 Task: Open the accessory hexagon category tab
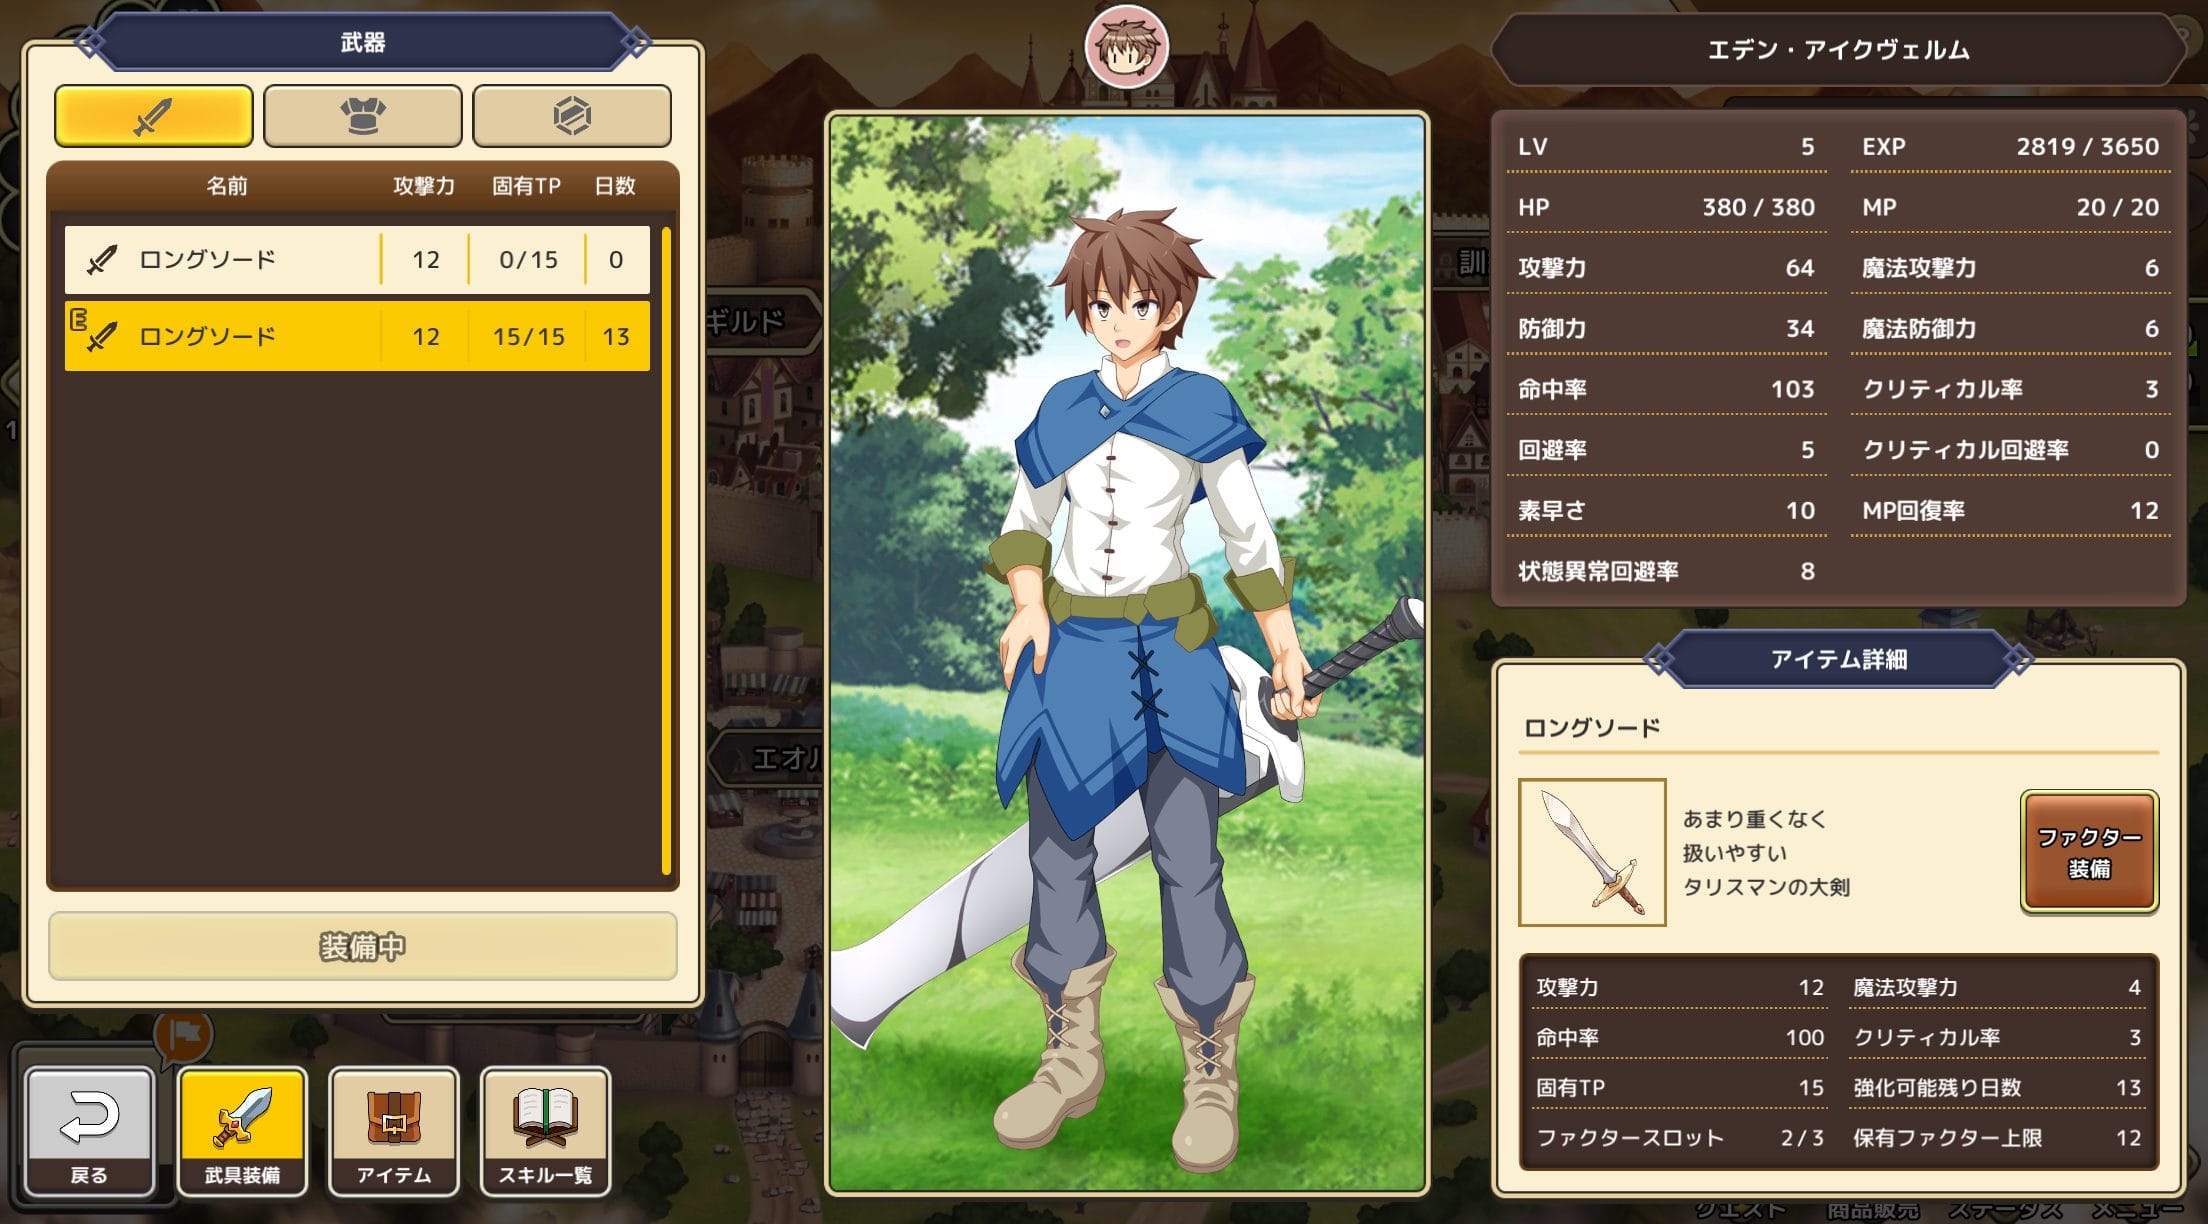[571, 116]
